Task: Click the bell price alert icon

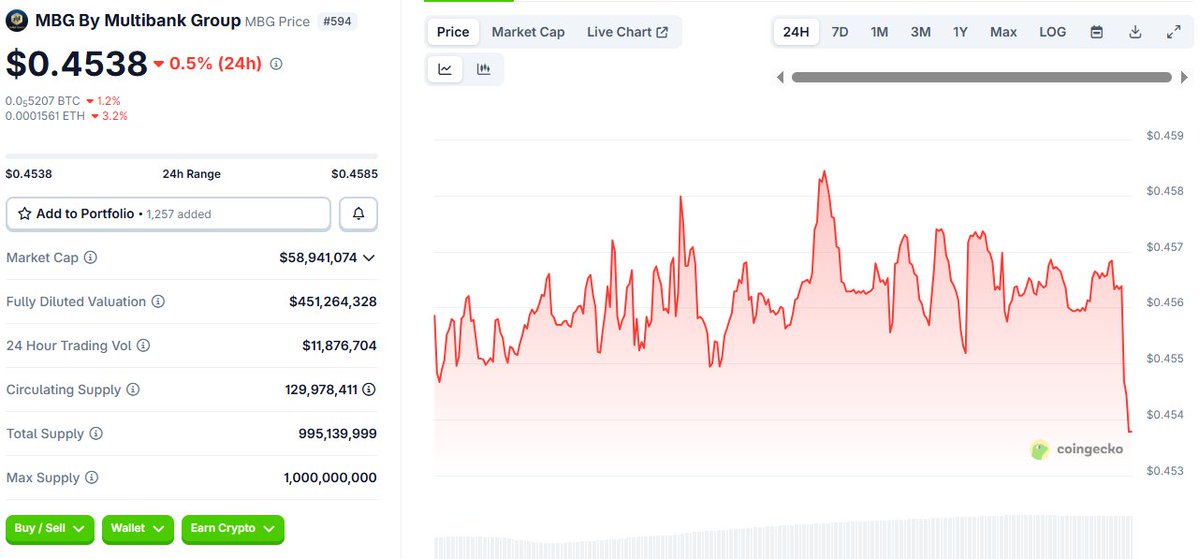Action: pos(359,214)
